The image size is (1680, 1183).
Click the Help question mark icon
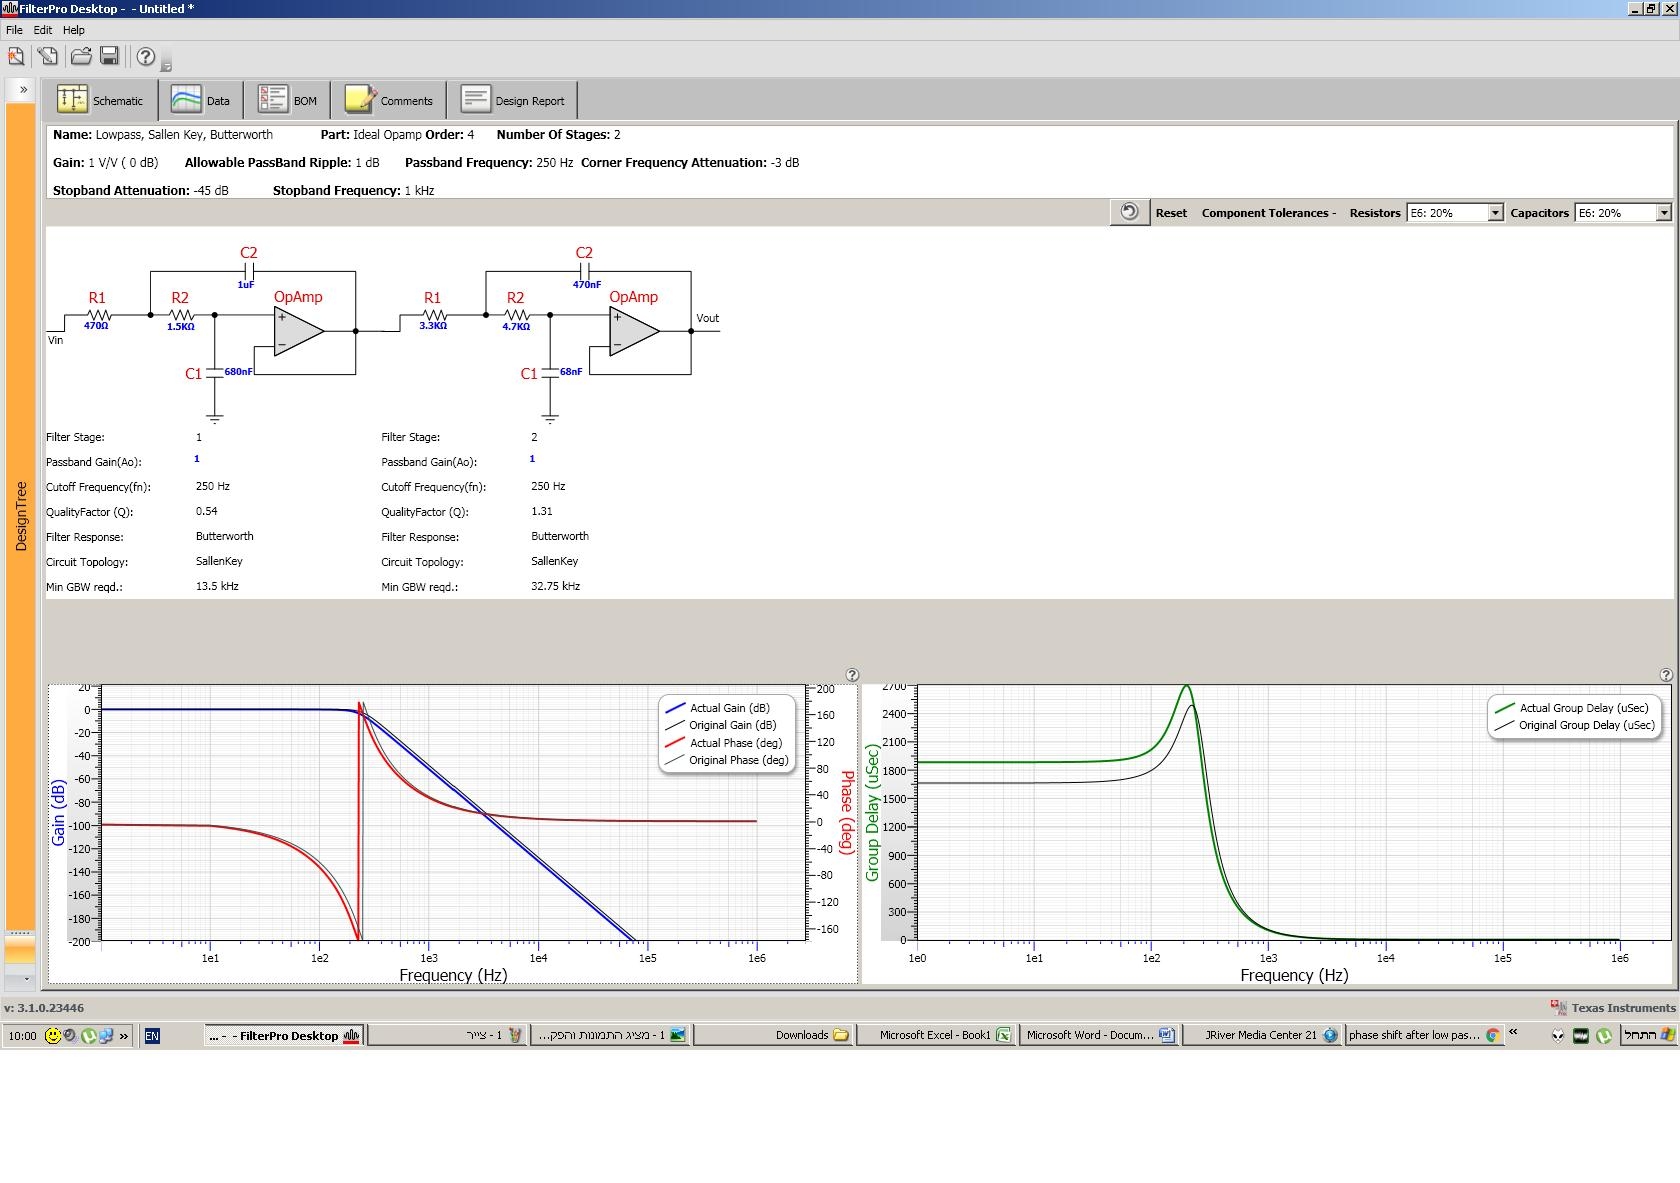point(146,57)
